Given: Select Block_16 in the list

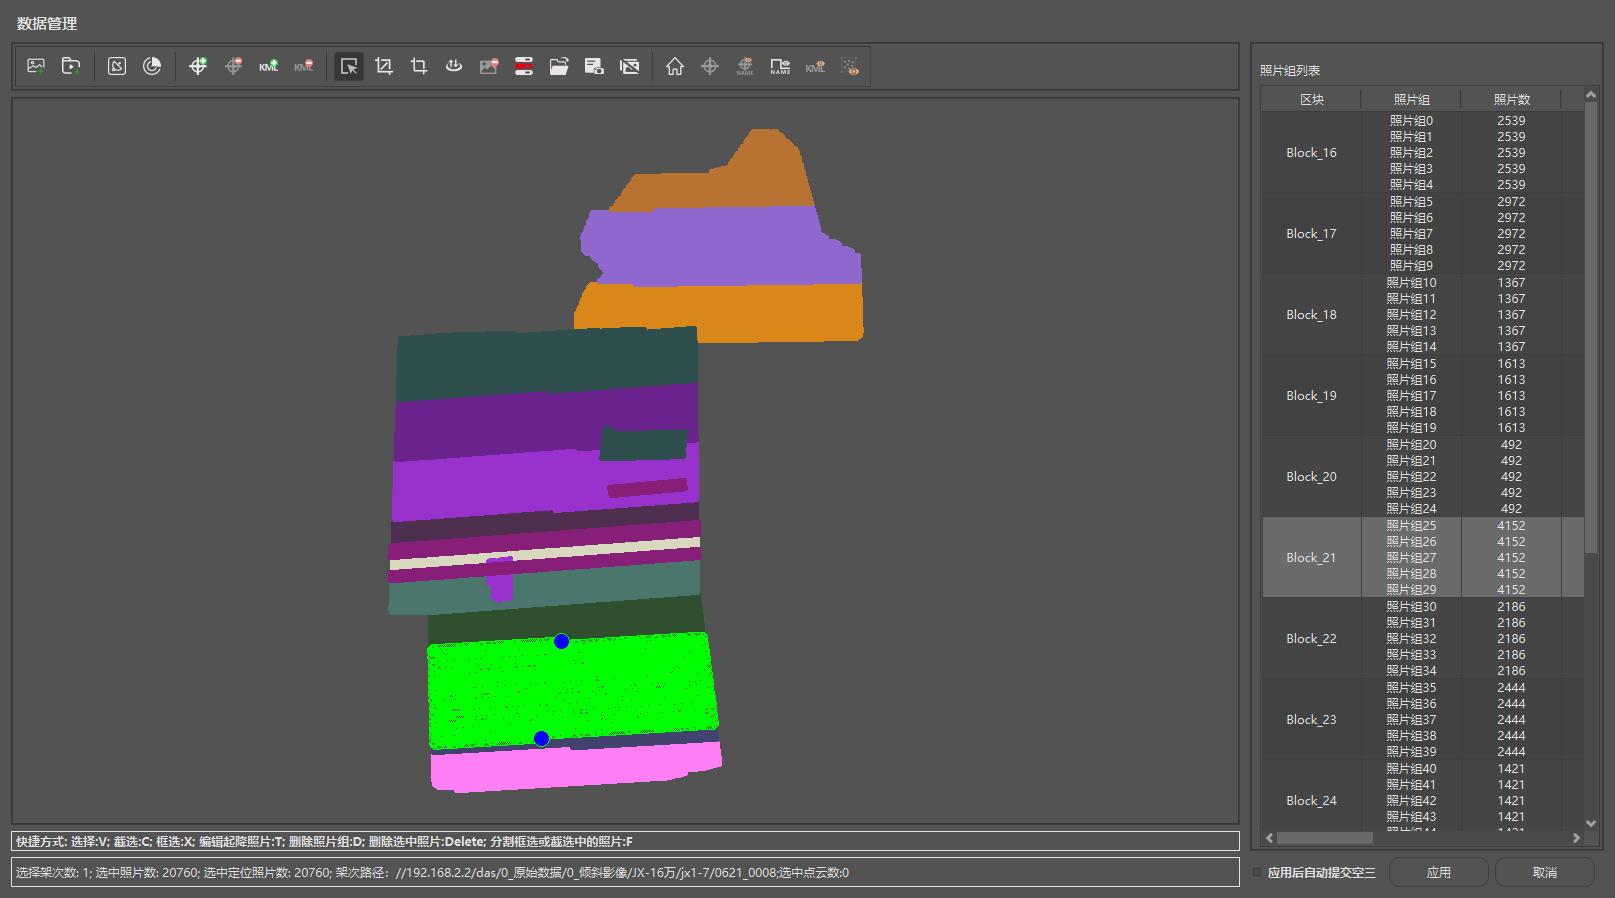Looking at the screenshot, I should point(1311,152).
